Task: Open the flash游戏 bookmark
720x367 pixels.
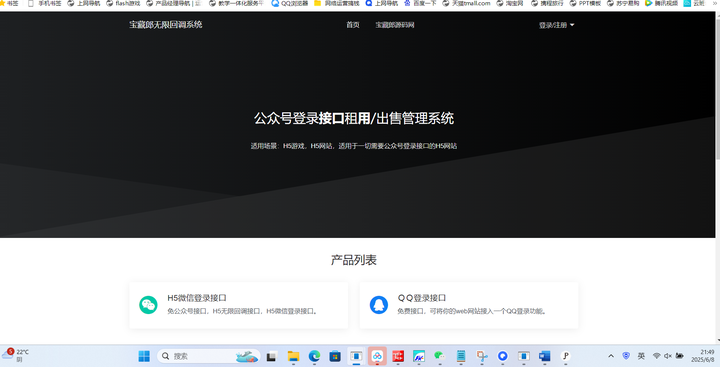Action: click(123, 3)
